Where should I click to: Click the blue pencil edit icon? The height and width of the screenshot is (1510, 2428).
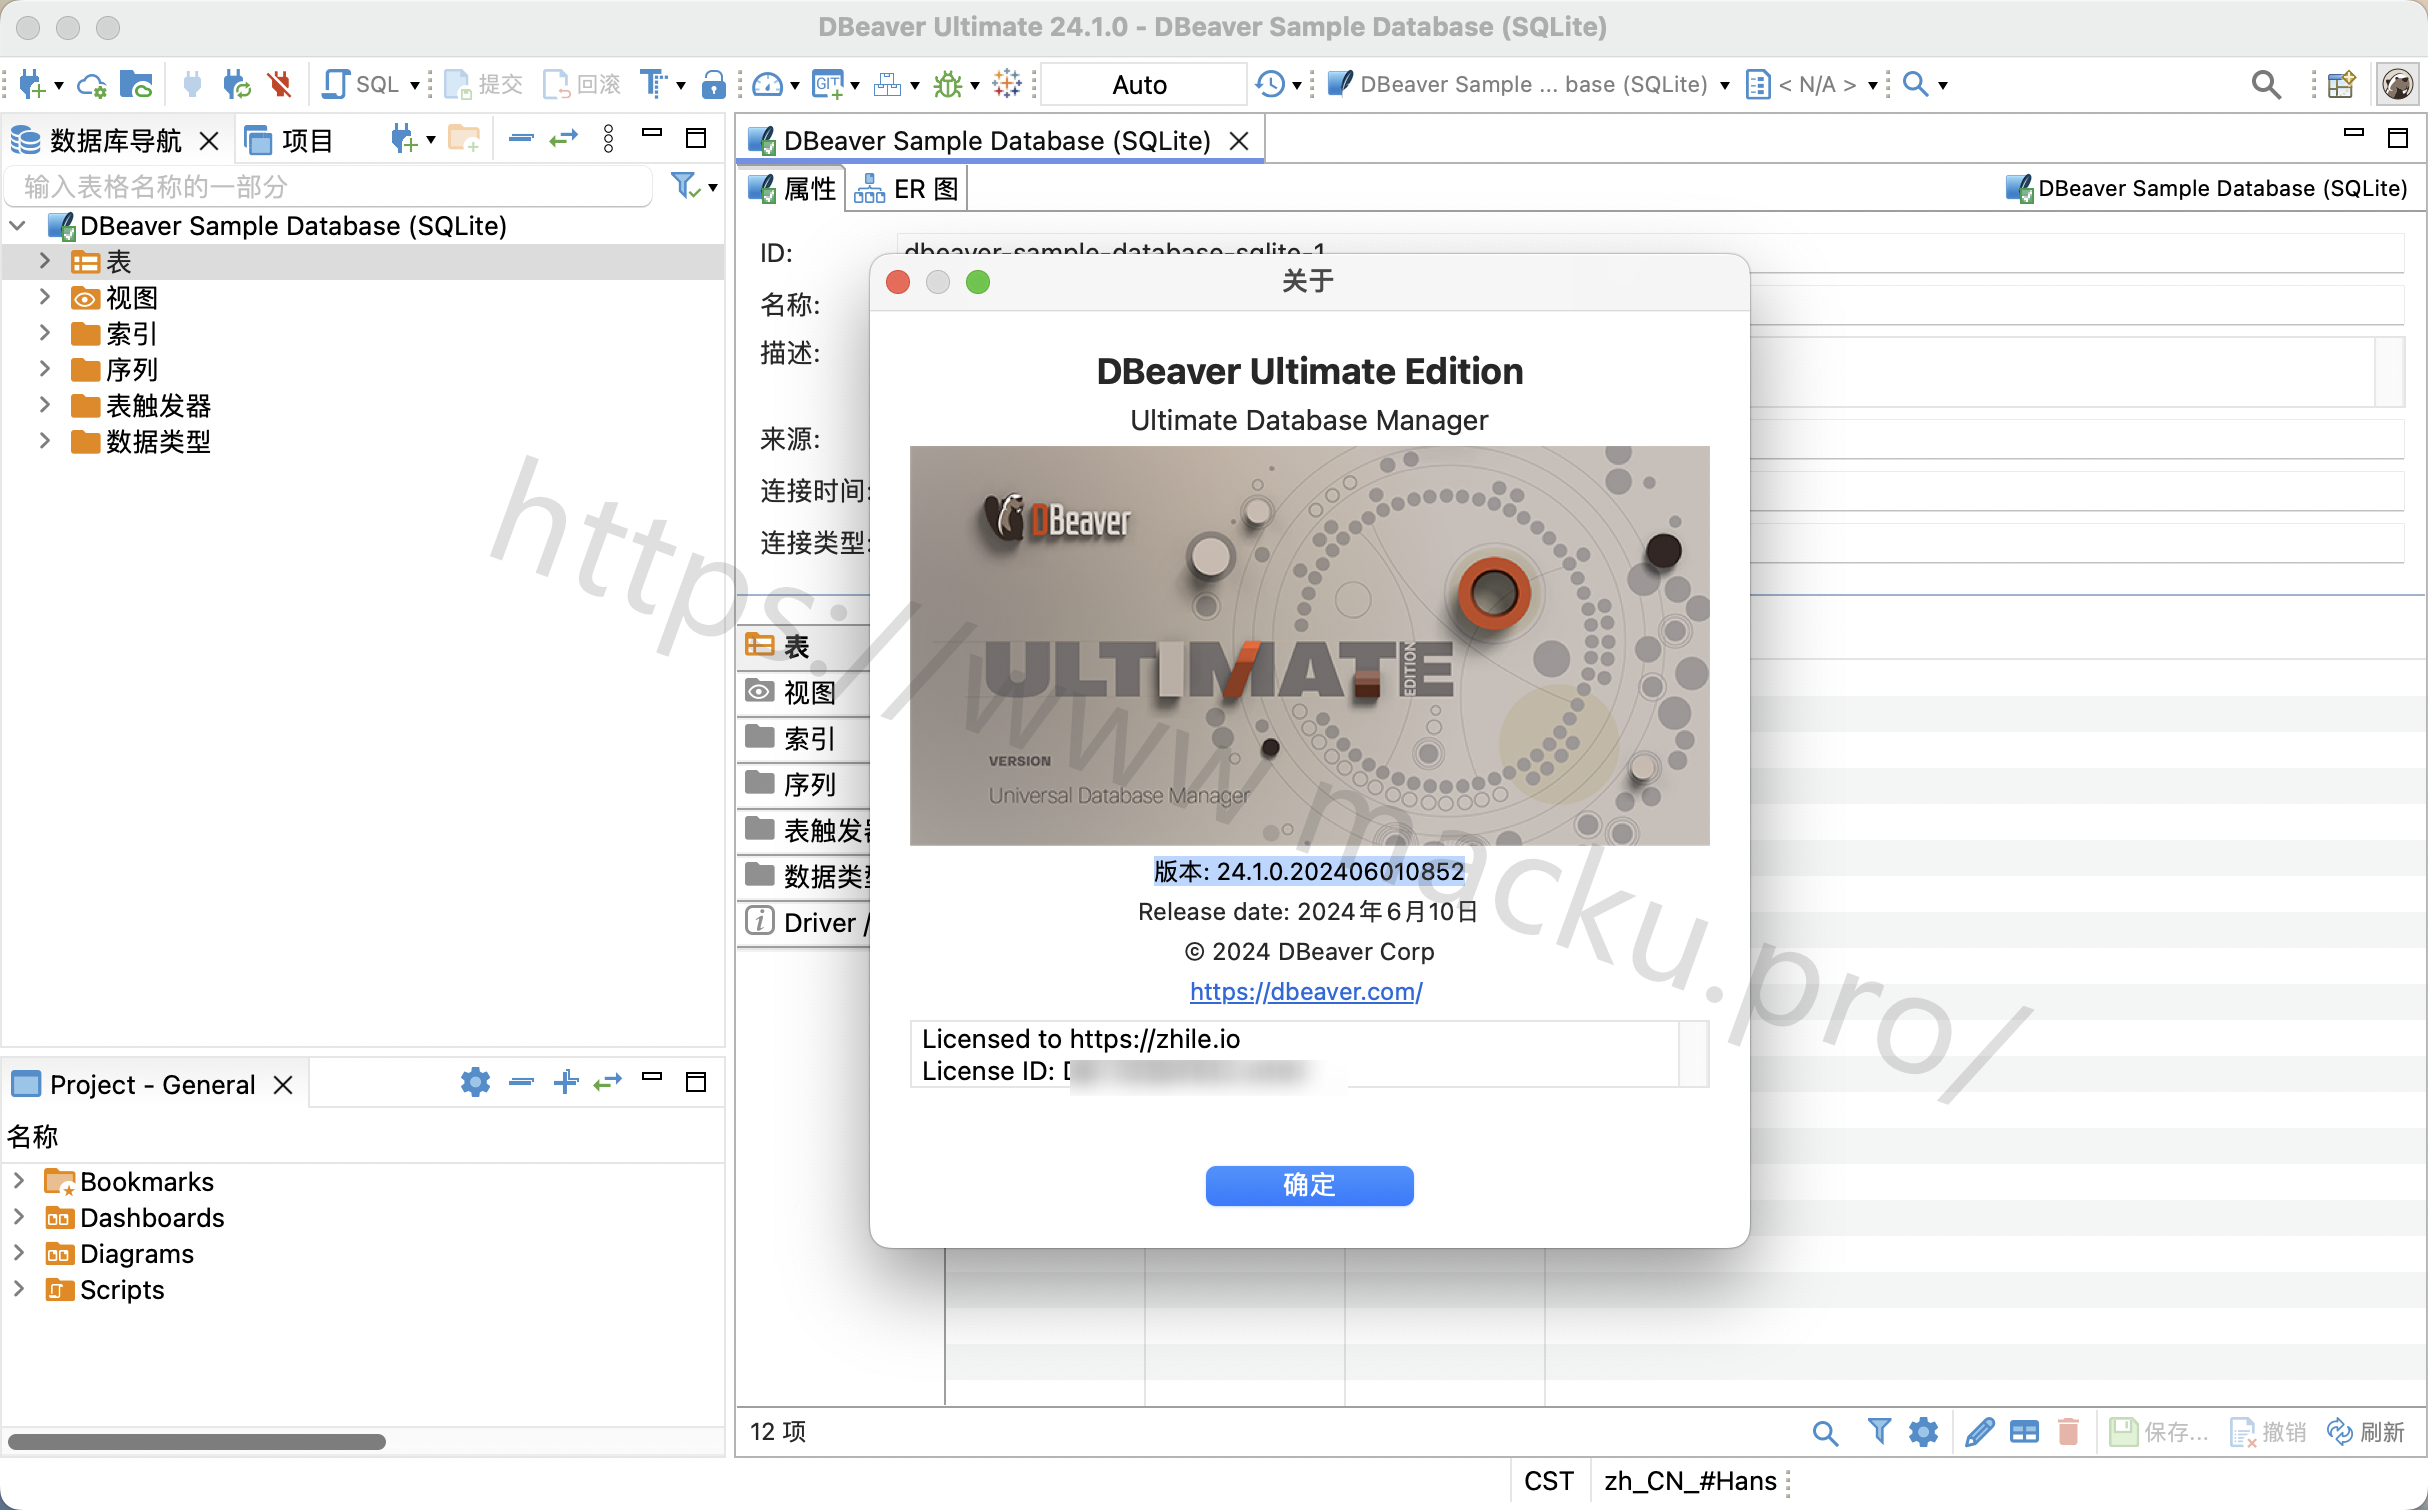(x=1979, y=1433)
